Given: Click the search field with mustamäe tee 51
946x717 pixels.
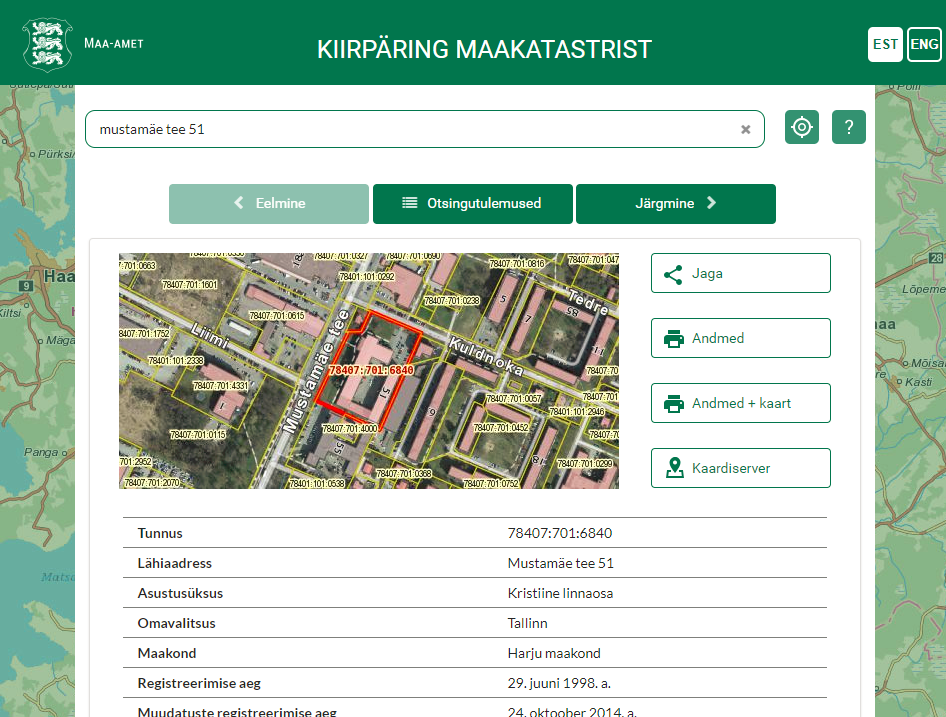Looking at the screenshot, I should 425,129.
